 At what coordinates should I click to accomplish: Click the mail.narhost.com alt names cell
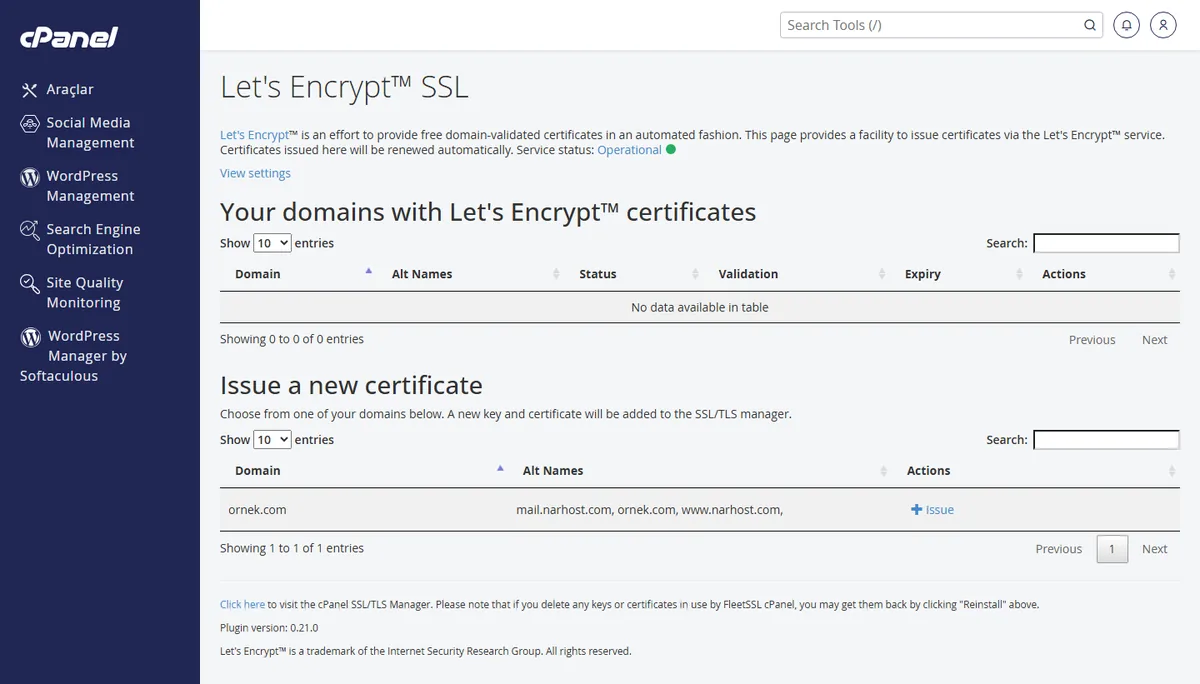coord(649,510)
